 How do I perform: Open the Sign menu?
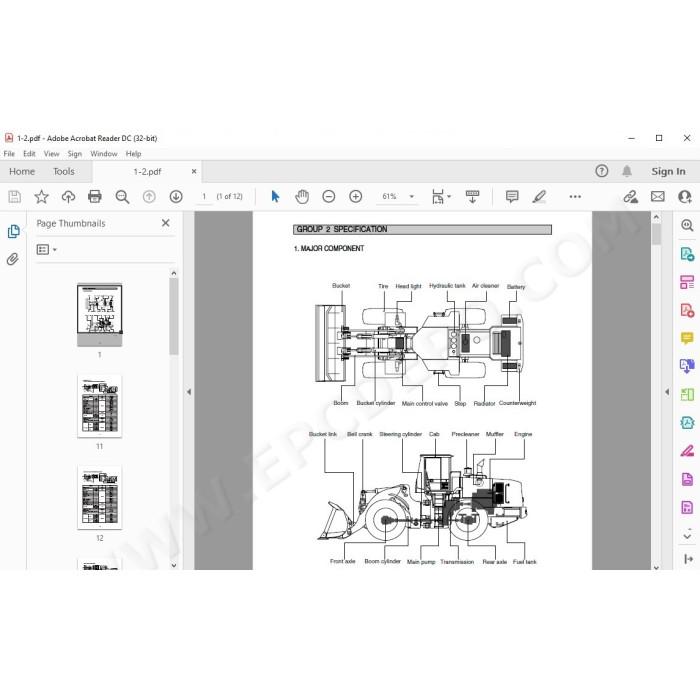tap(75, 154)
